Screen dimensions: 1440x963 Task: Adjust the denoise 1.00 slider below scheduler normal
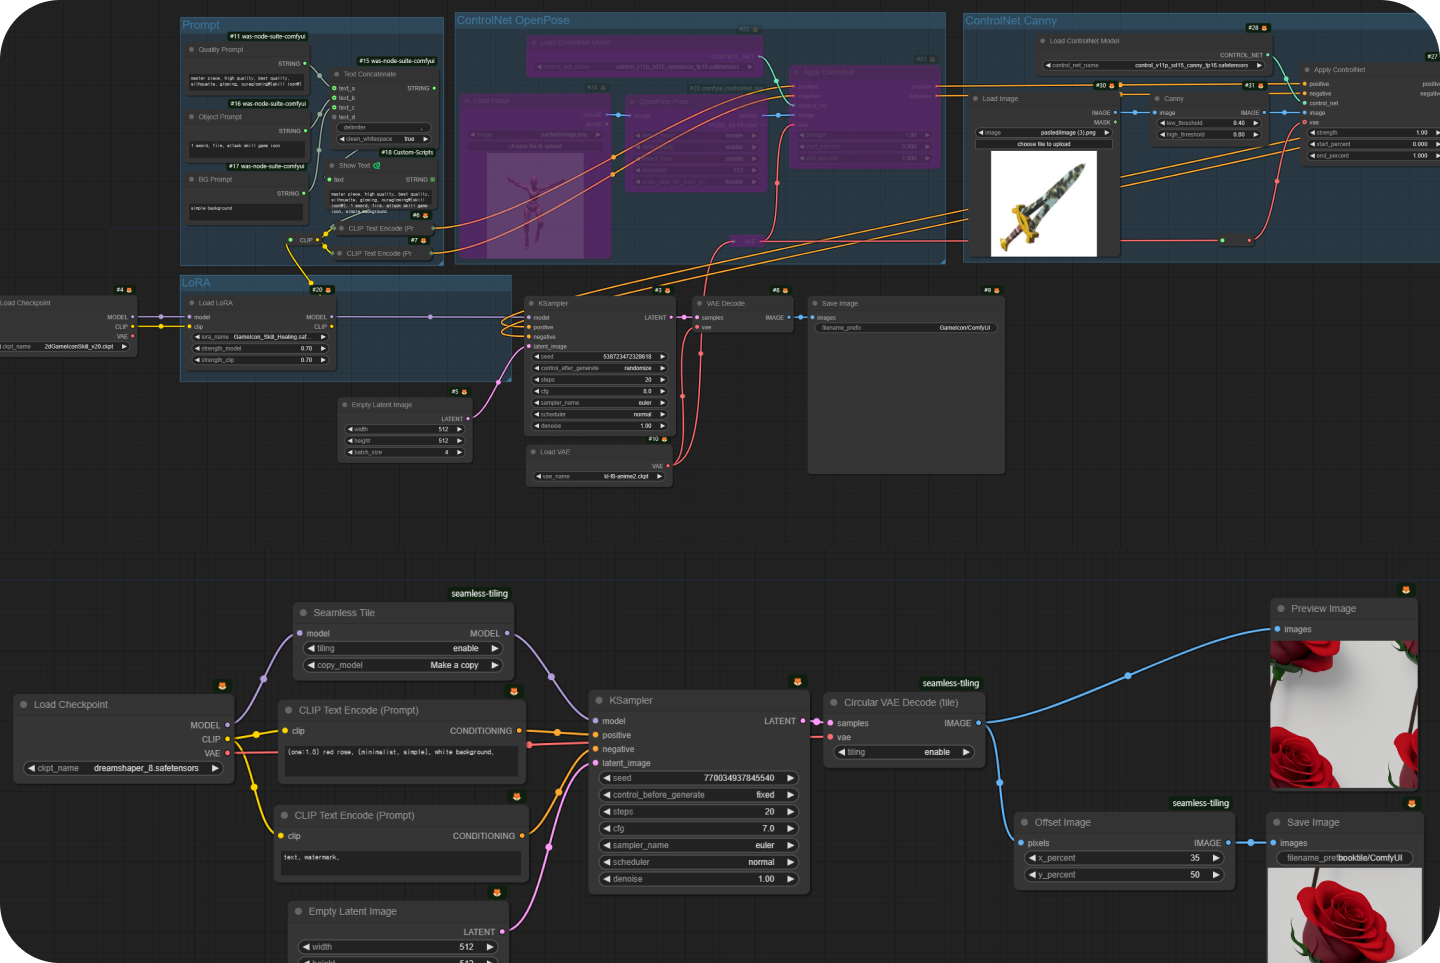(698, 879)
